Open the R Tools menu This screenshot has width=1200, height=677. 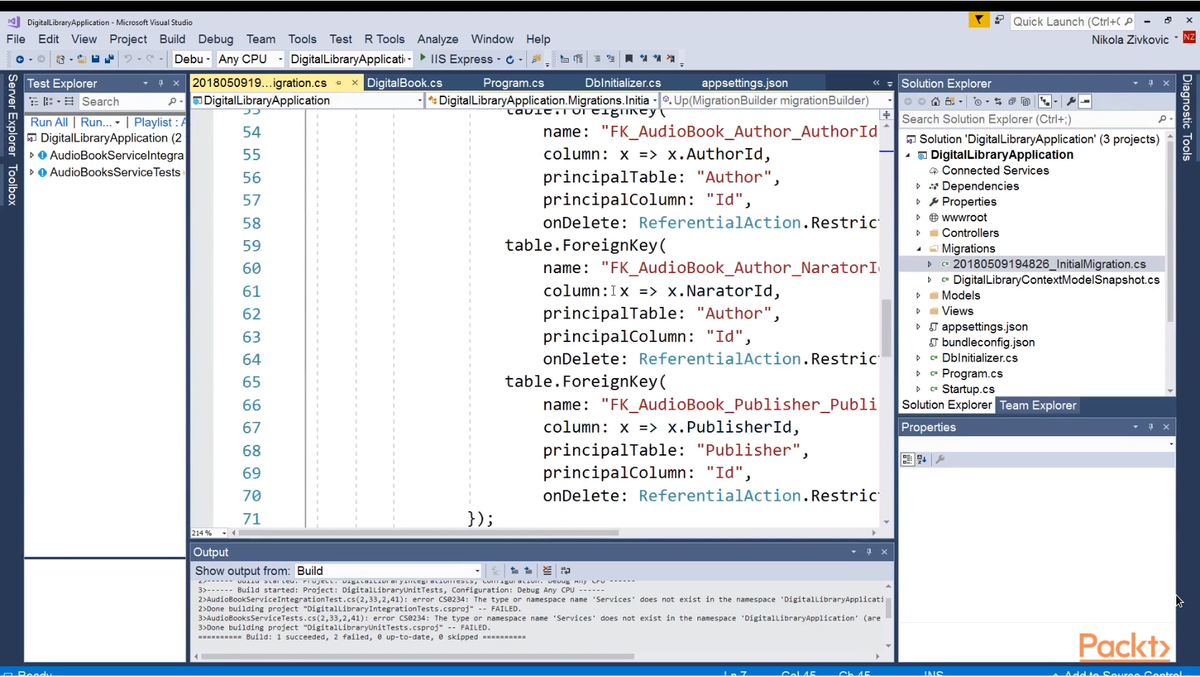coord(384,39)
